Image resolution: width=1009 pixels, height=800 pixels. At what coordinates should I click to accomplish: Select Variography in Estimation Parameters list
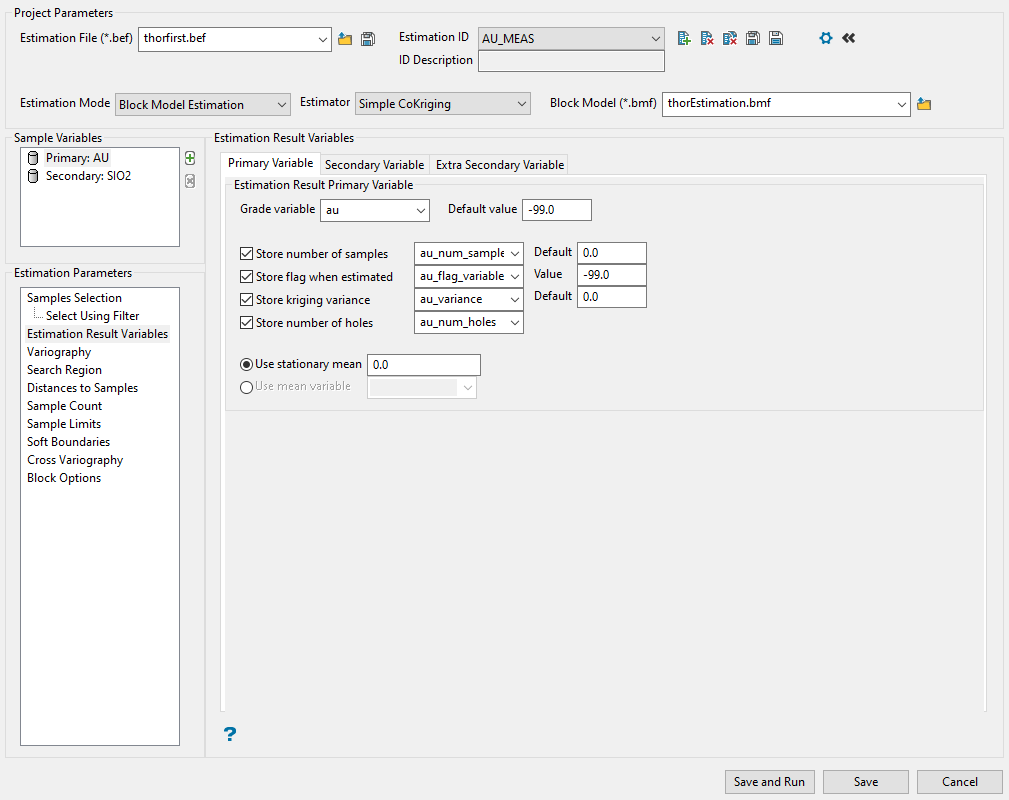click(x=59, y=352)
